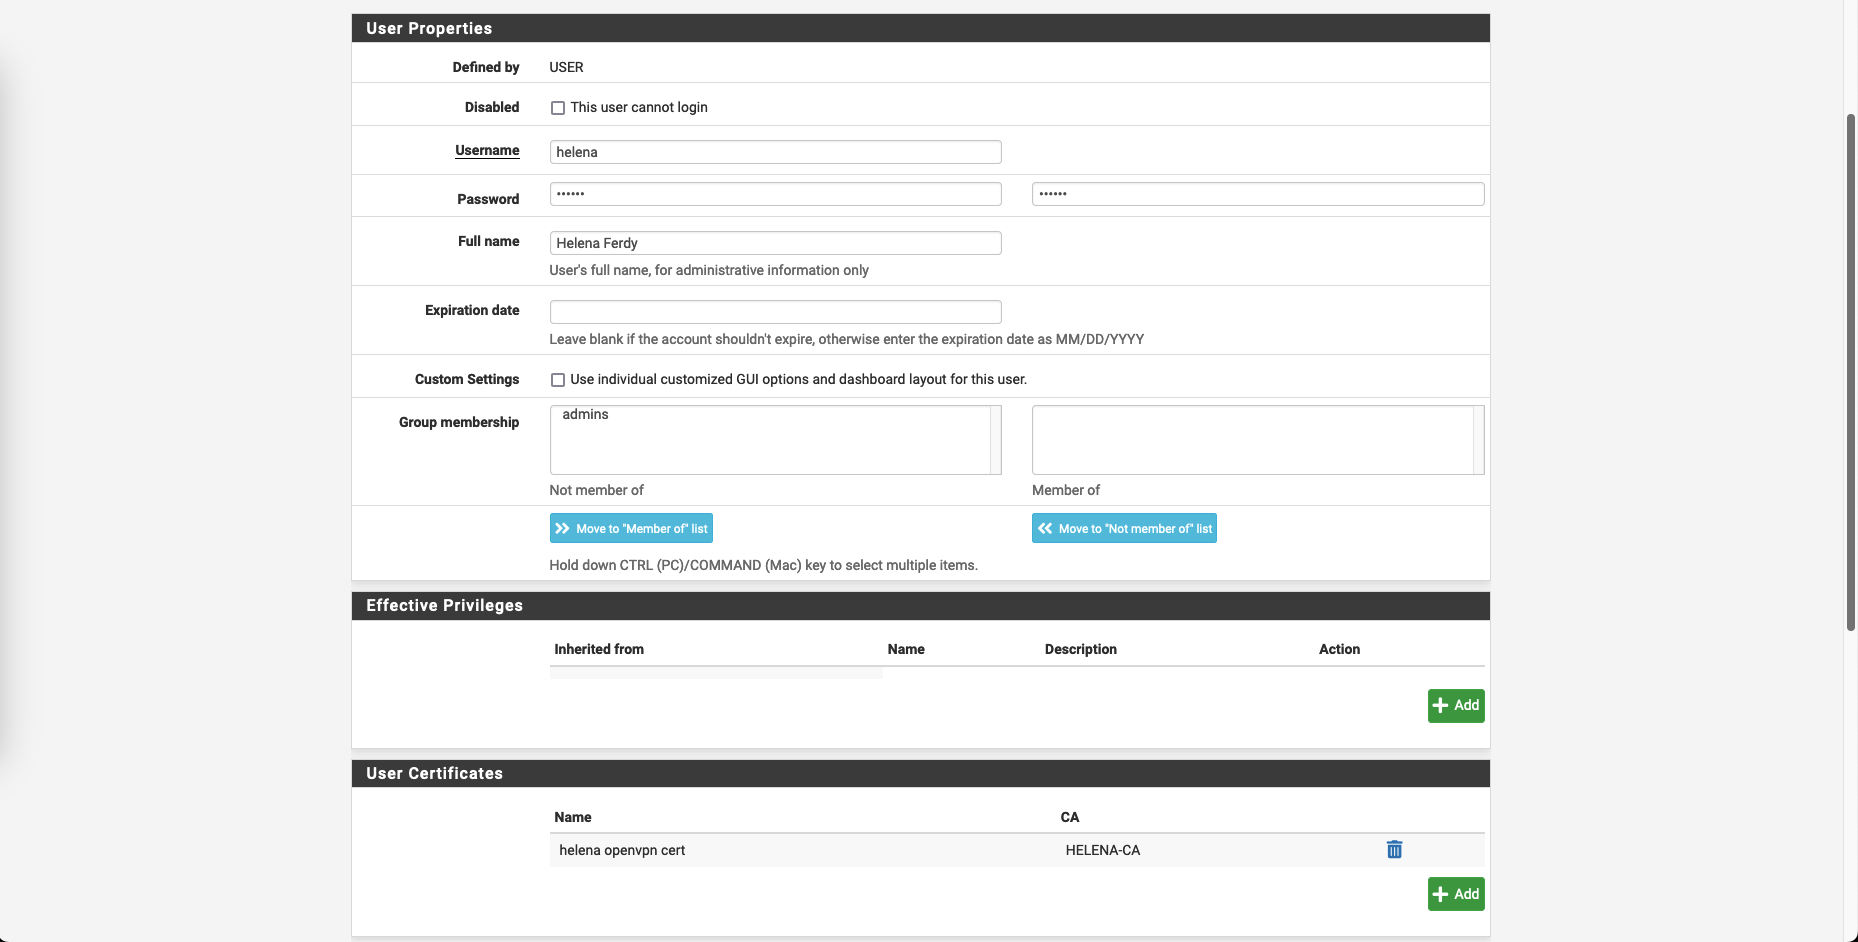Enable the "This user cannot login" checkbox
Viewport: 1858px width, 942px height.
click(558, 108)
